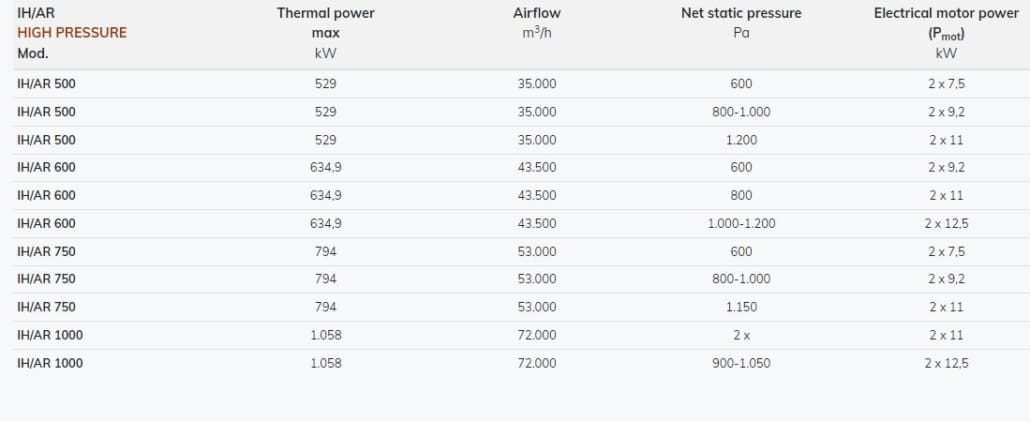The image size is (1030, 422).
Task: Click the Net static pressure column header
Action: point(741,23)
